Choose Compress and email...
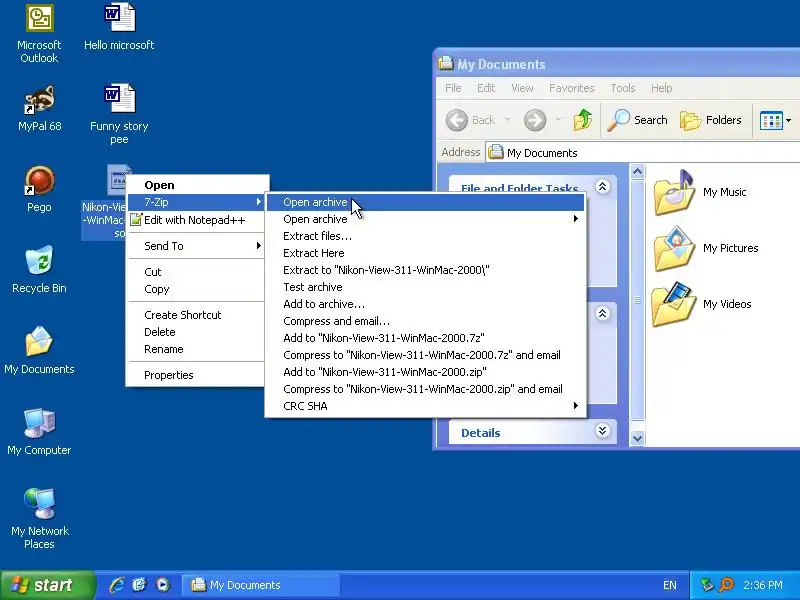Screen dimensions: 800x600 click(426, 321)
